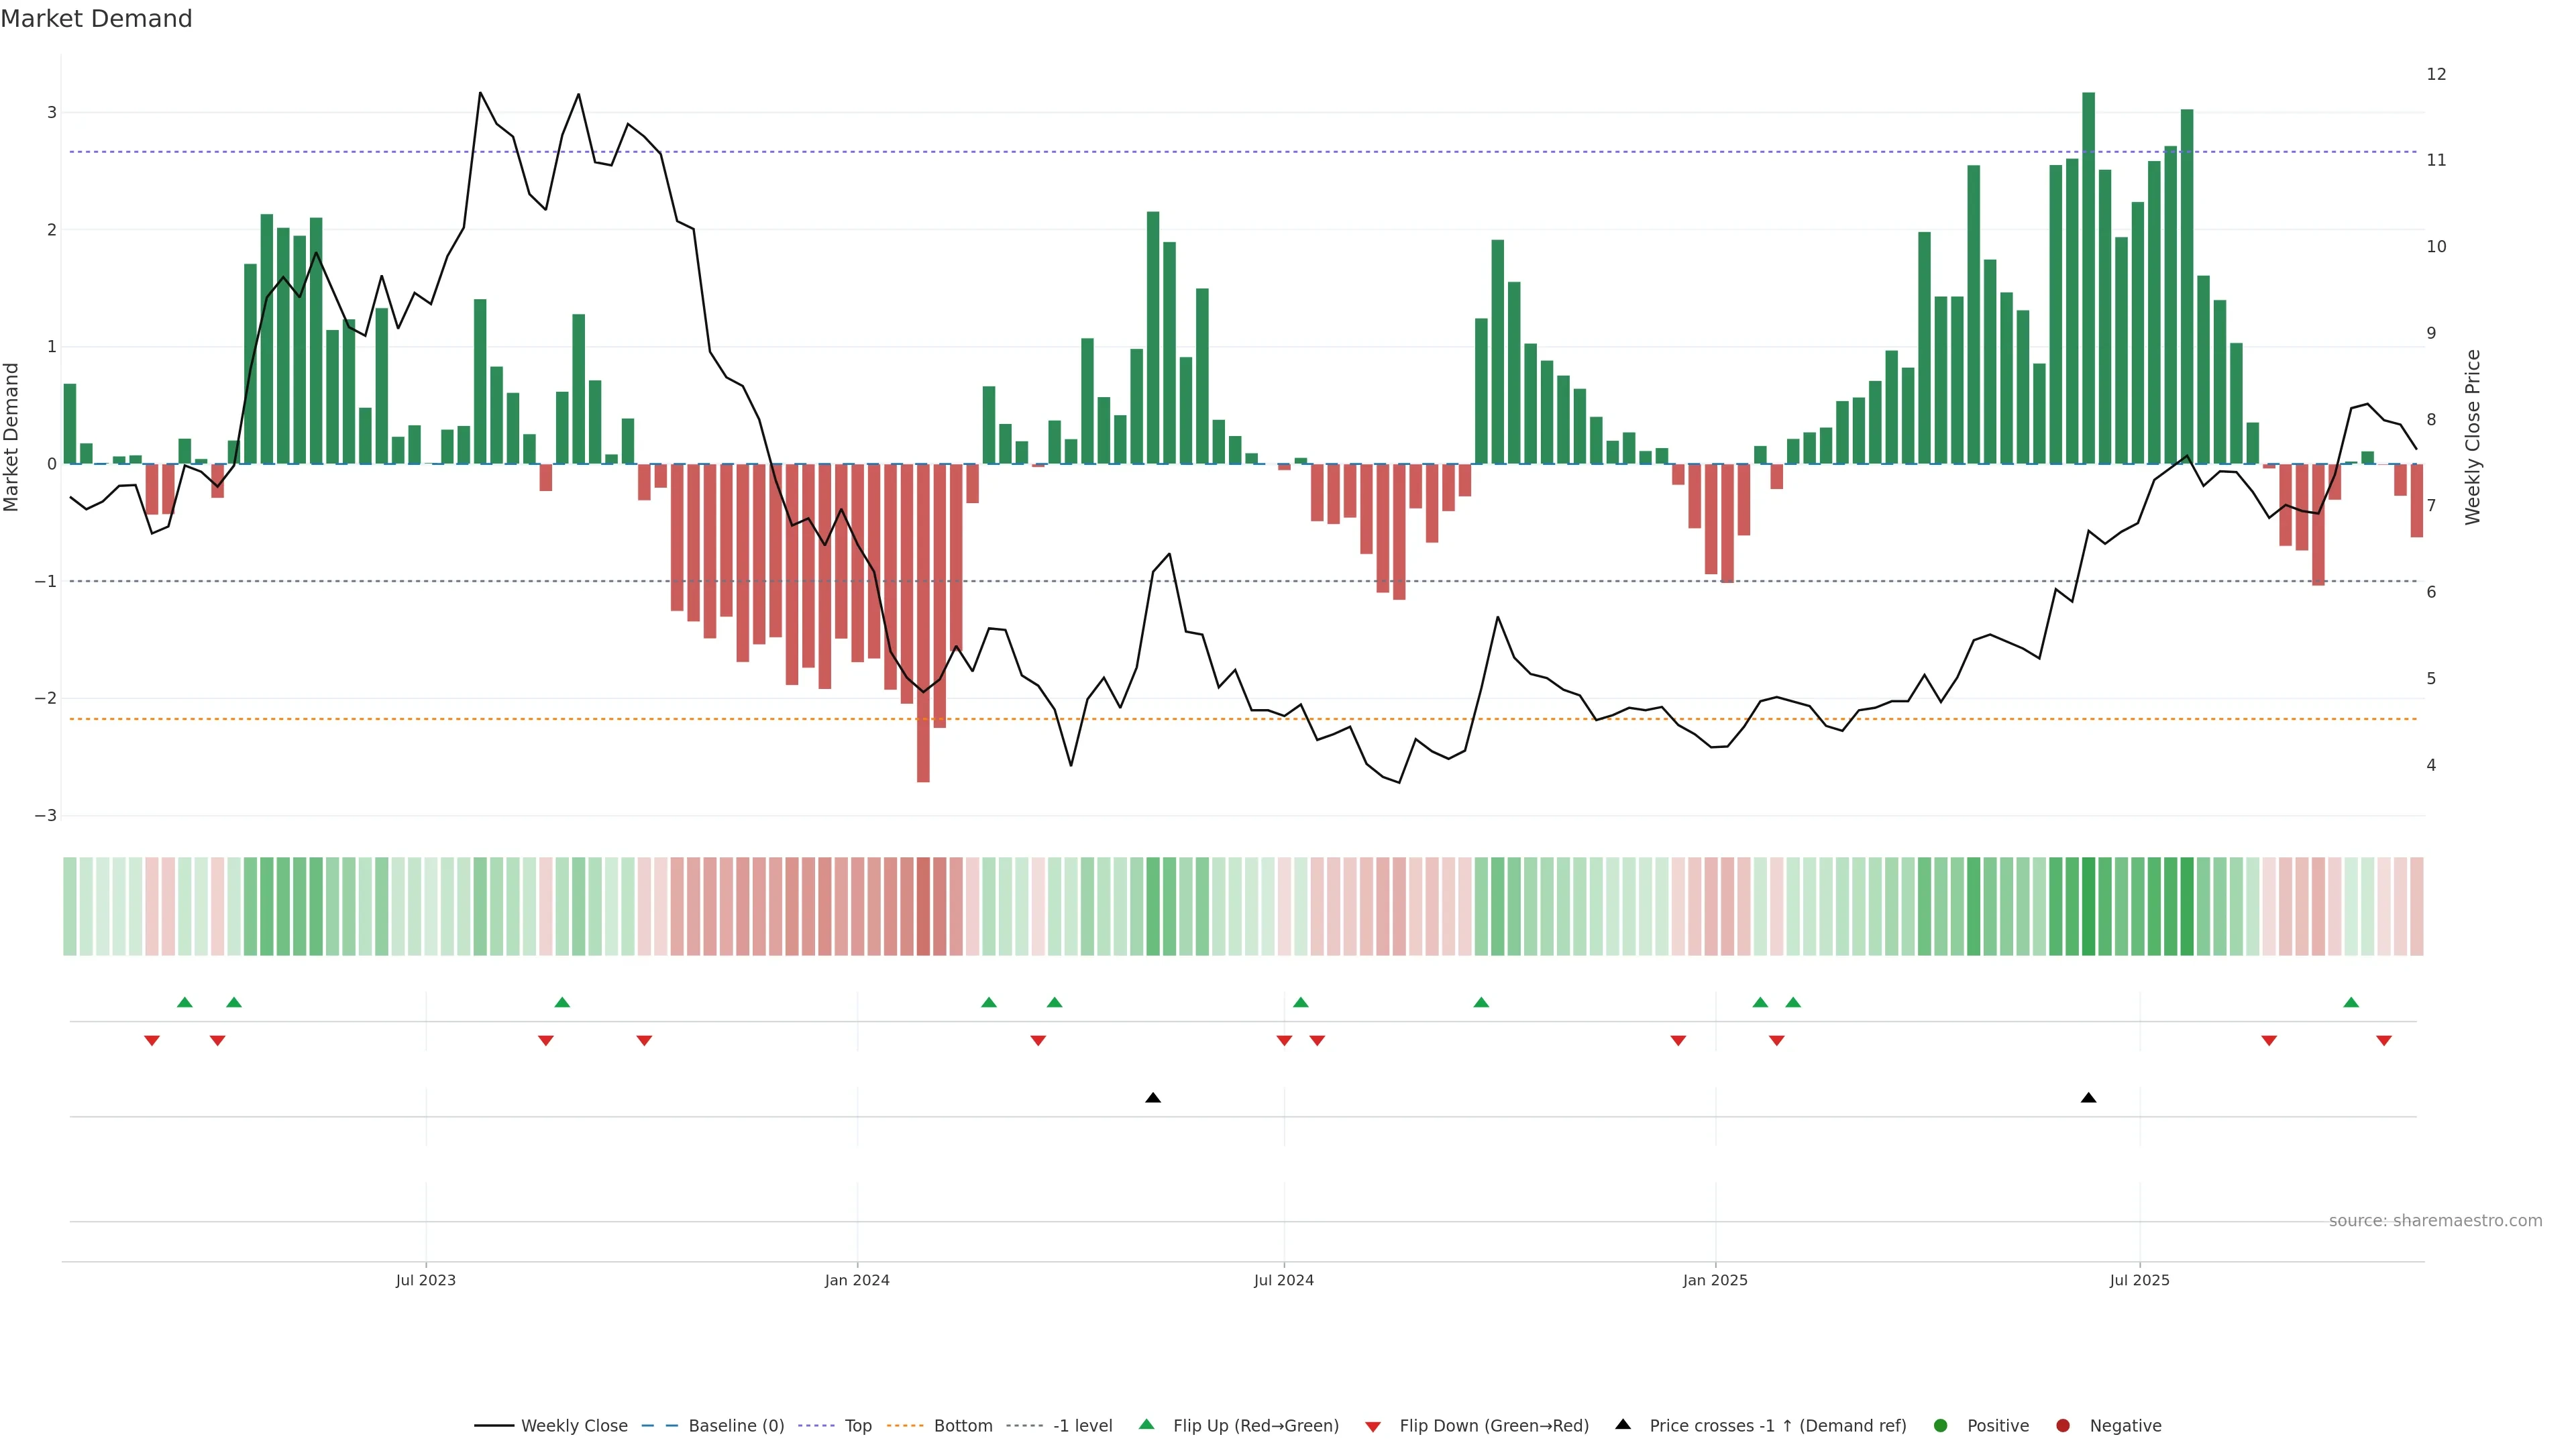Click the rightmost red flip-down triangle marker
The height and width of the screenshot is (1449, 2576).
pos(2384,1041)
